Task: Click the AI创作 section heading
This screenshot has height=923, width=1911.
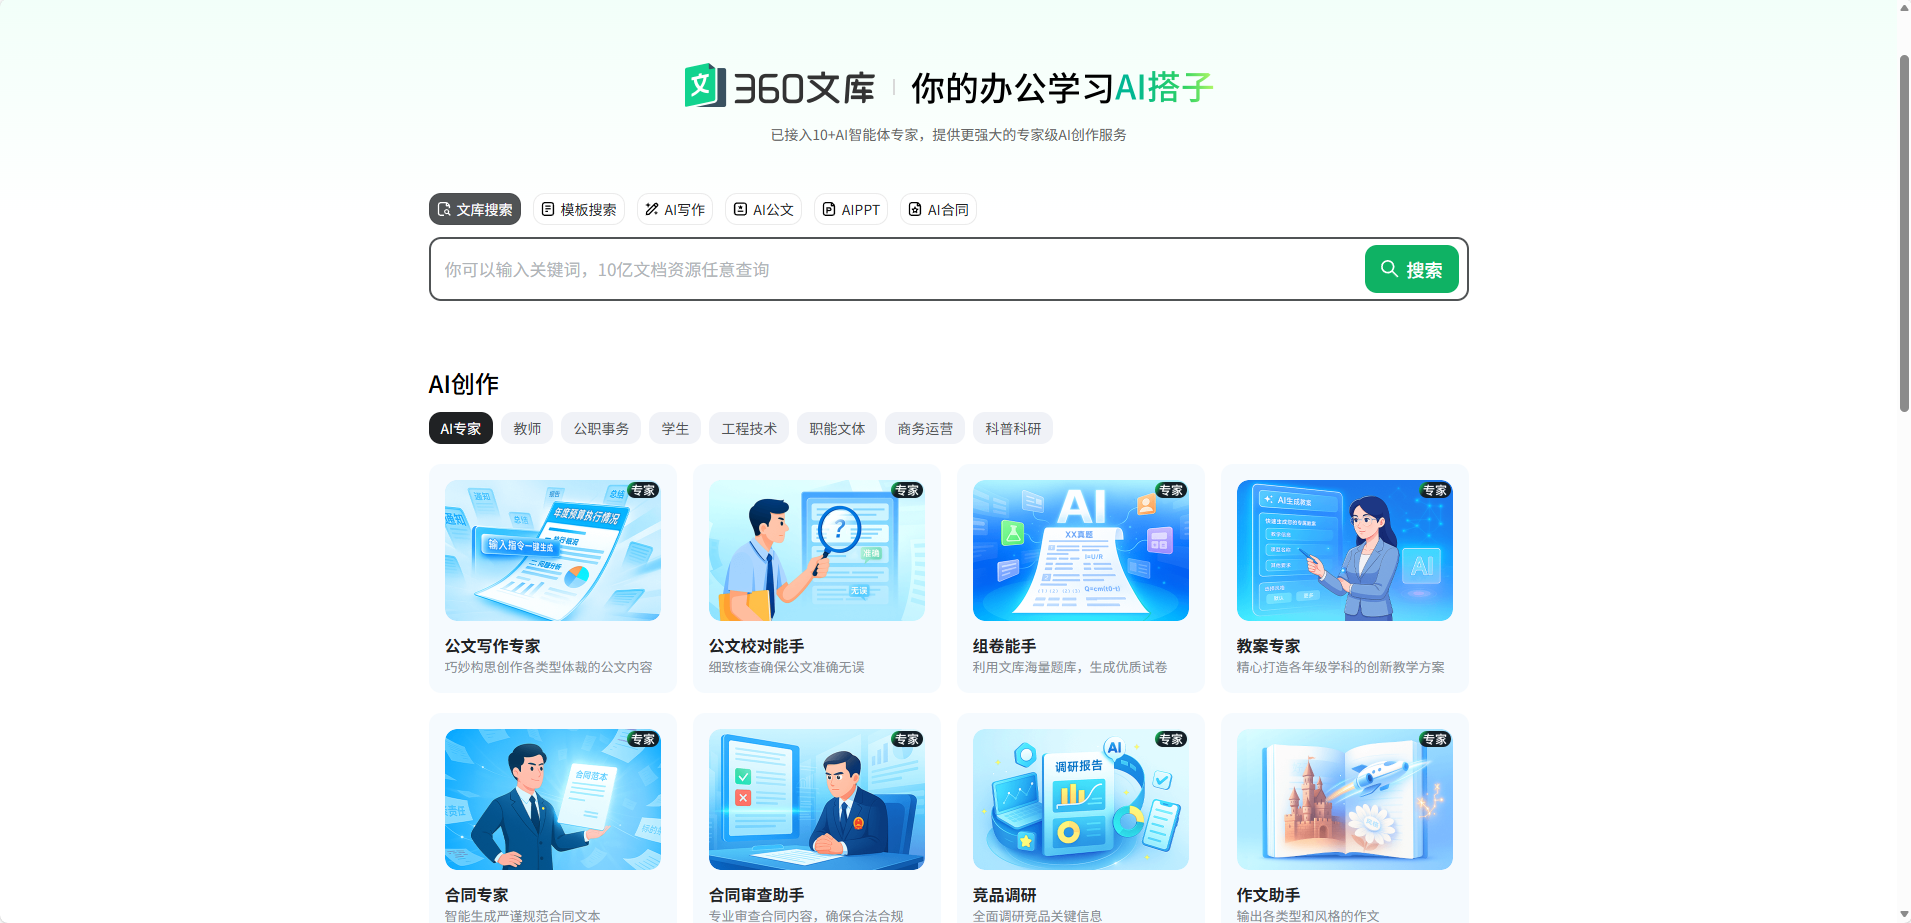Action: 464,384
